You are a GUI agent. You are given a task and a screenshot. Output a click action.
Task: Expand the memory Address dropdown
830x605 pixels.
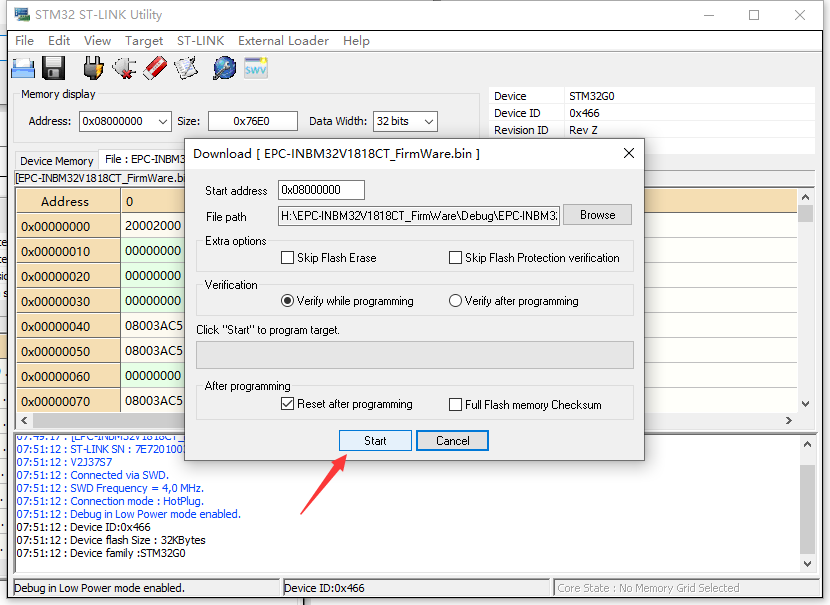(163, 121)
